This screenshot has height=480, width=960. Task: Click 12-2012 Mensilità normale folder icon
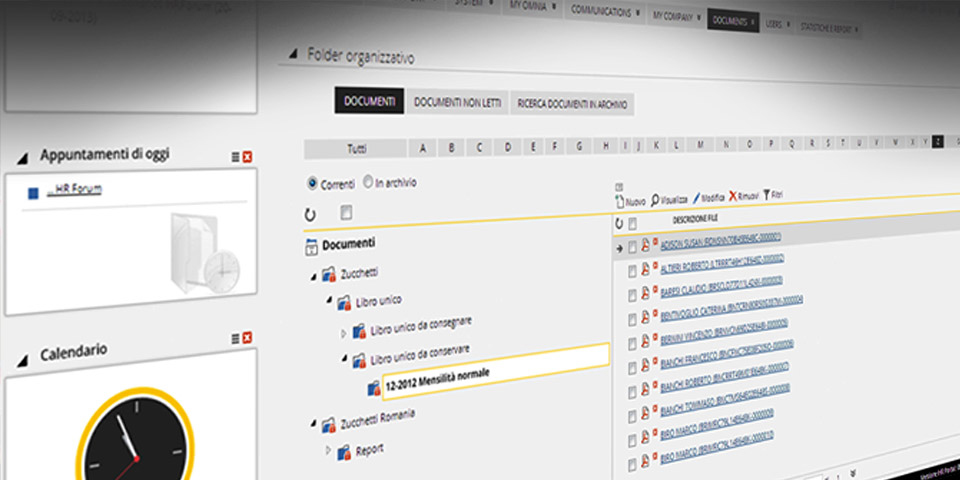click(x=374, y=388)
